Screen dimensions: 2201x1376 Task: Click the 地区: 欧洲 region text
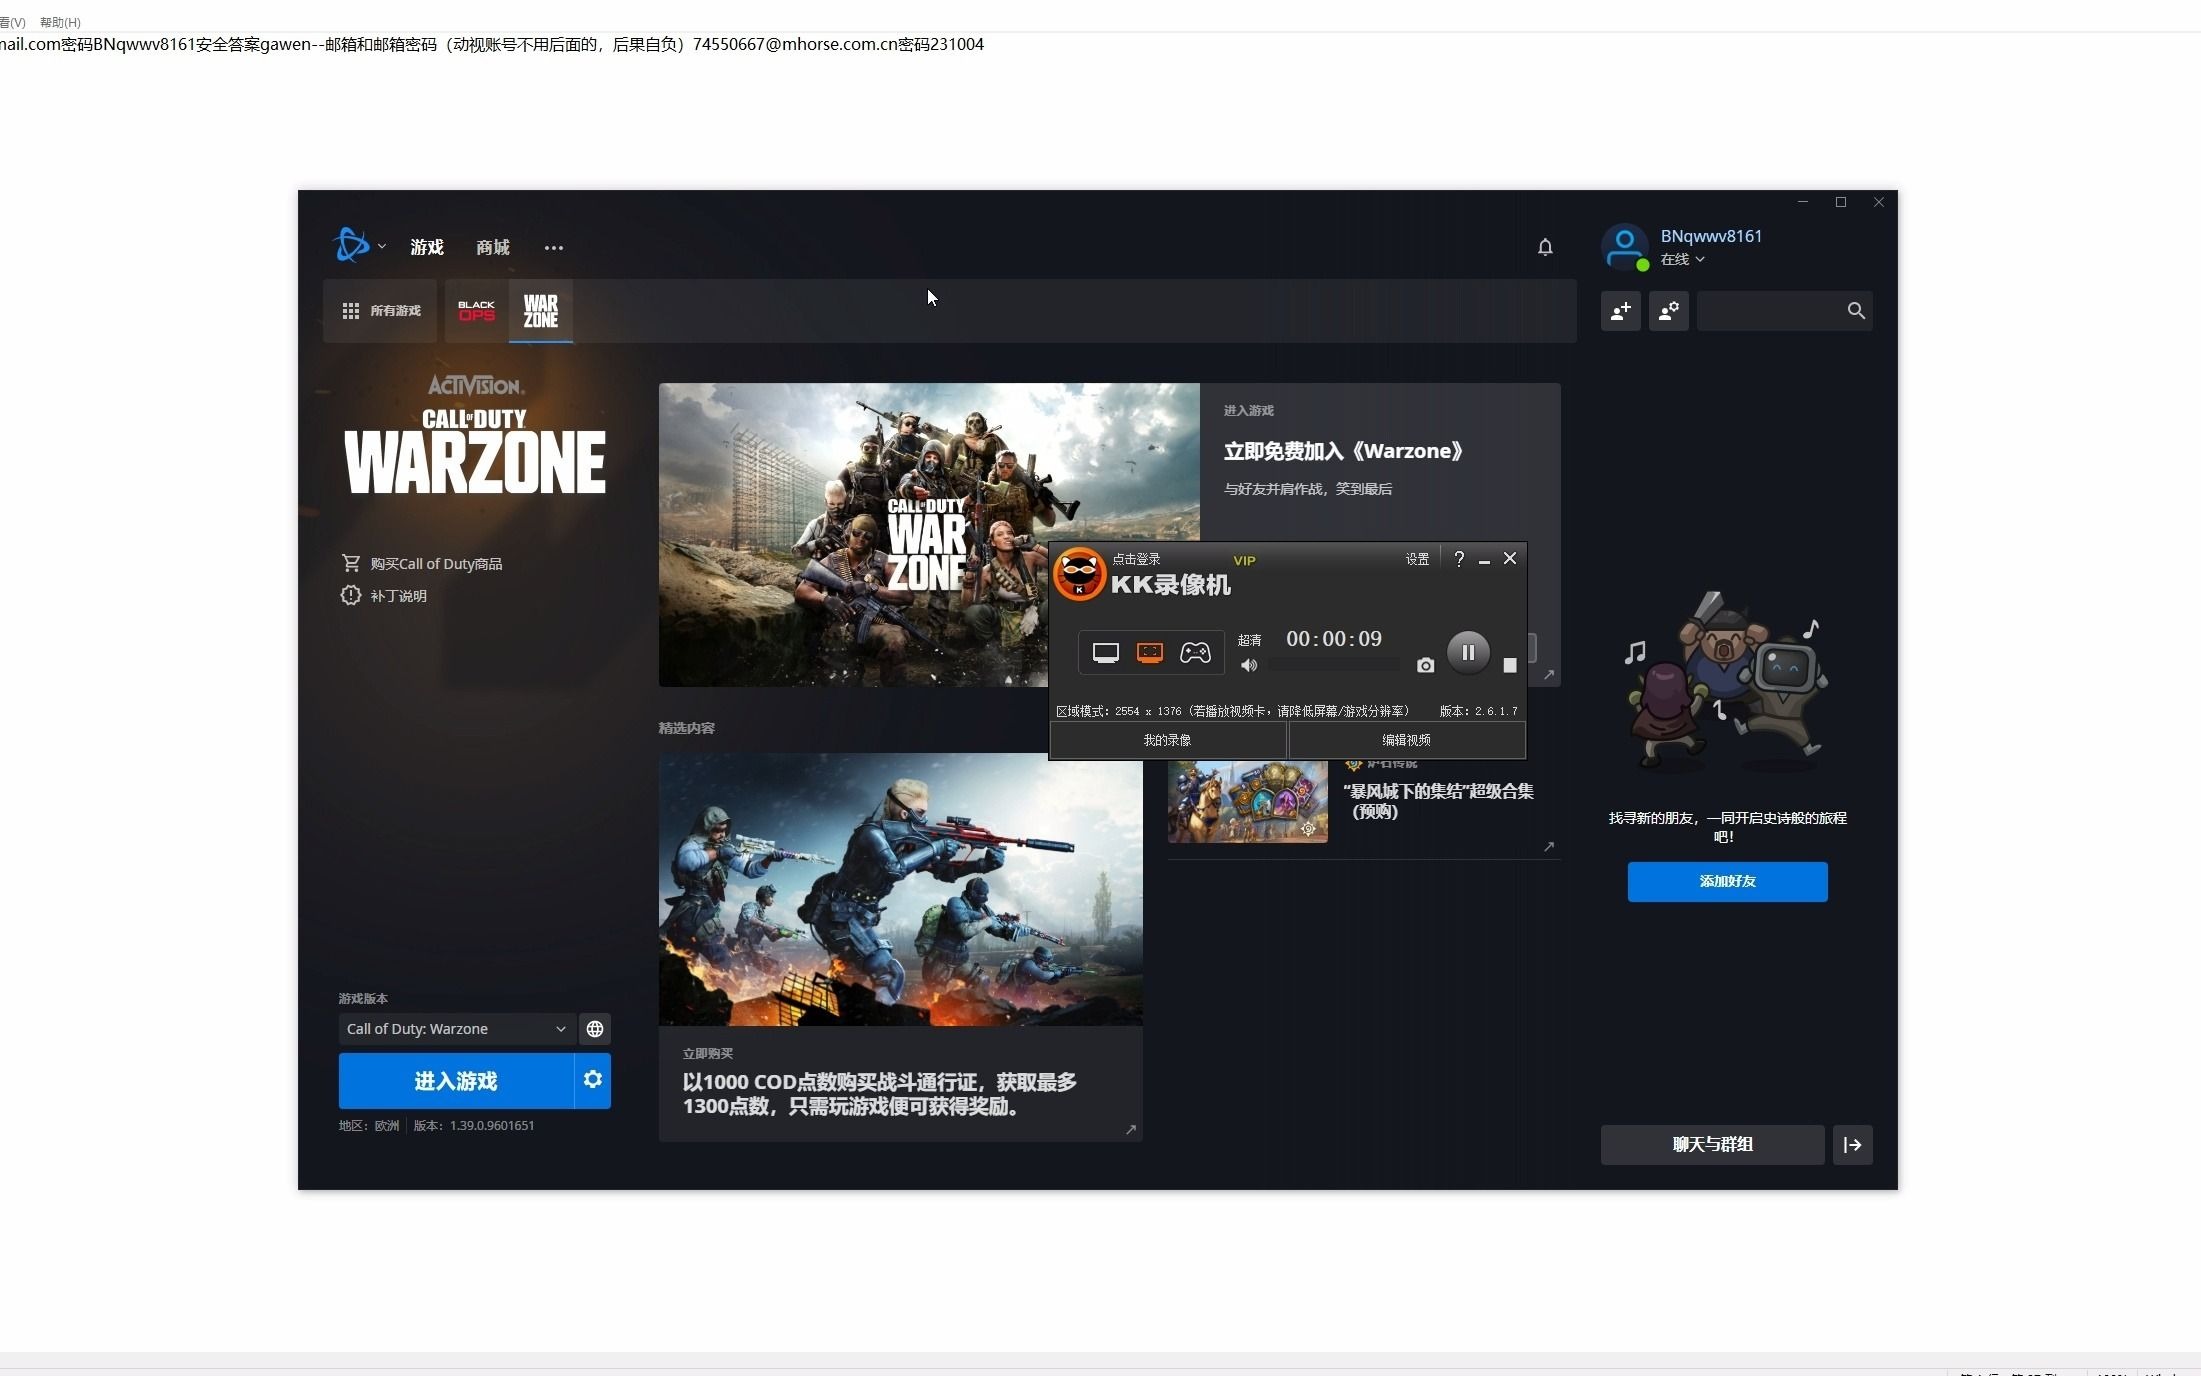(369, 1126)
